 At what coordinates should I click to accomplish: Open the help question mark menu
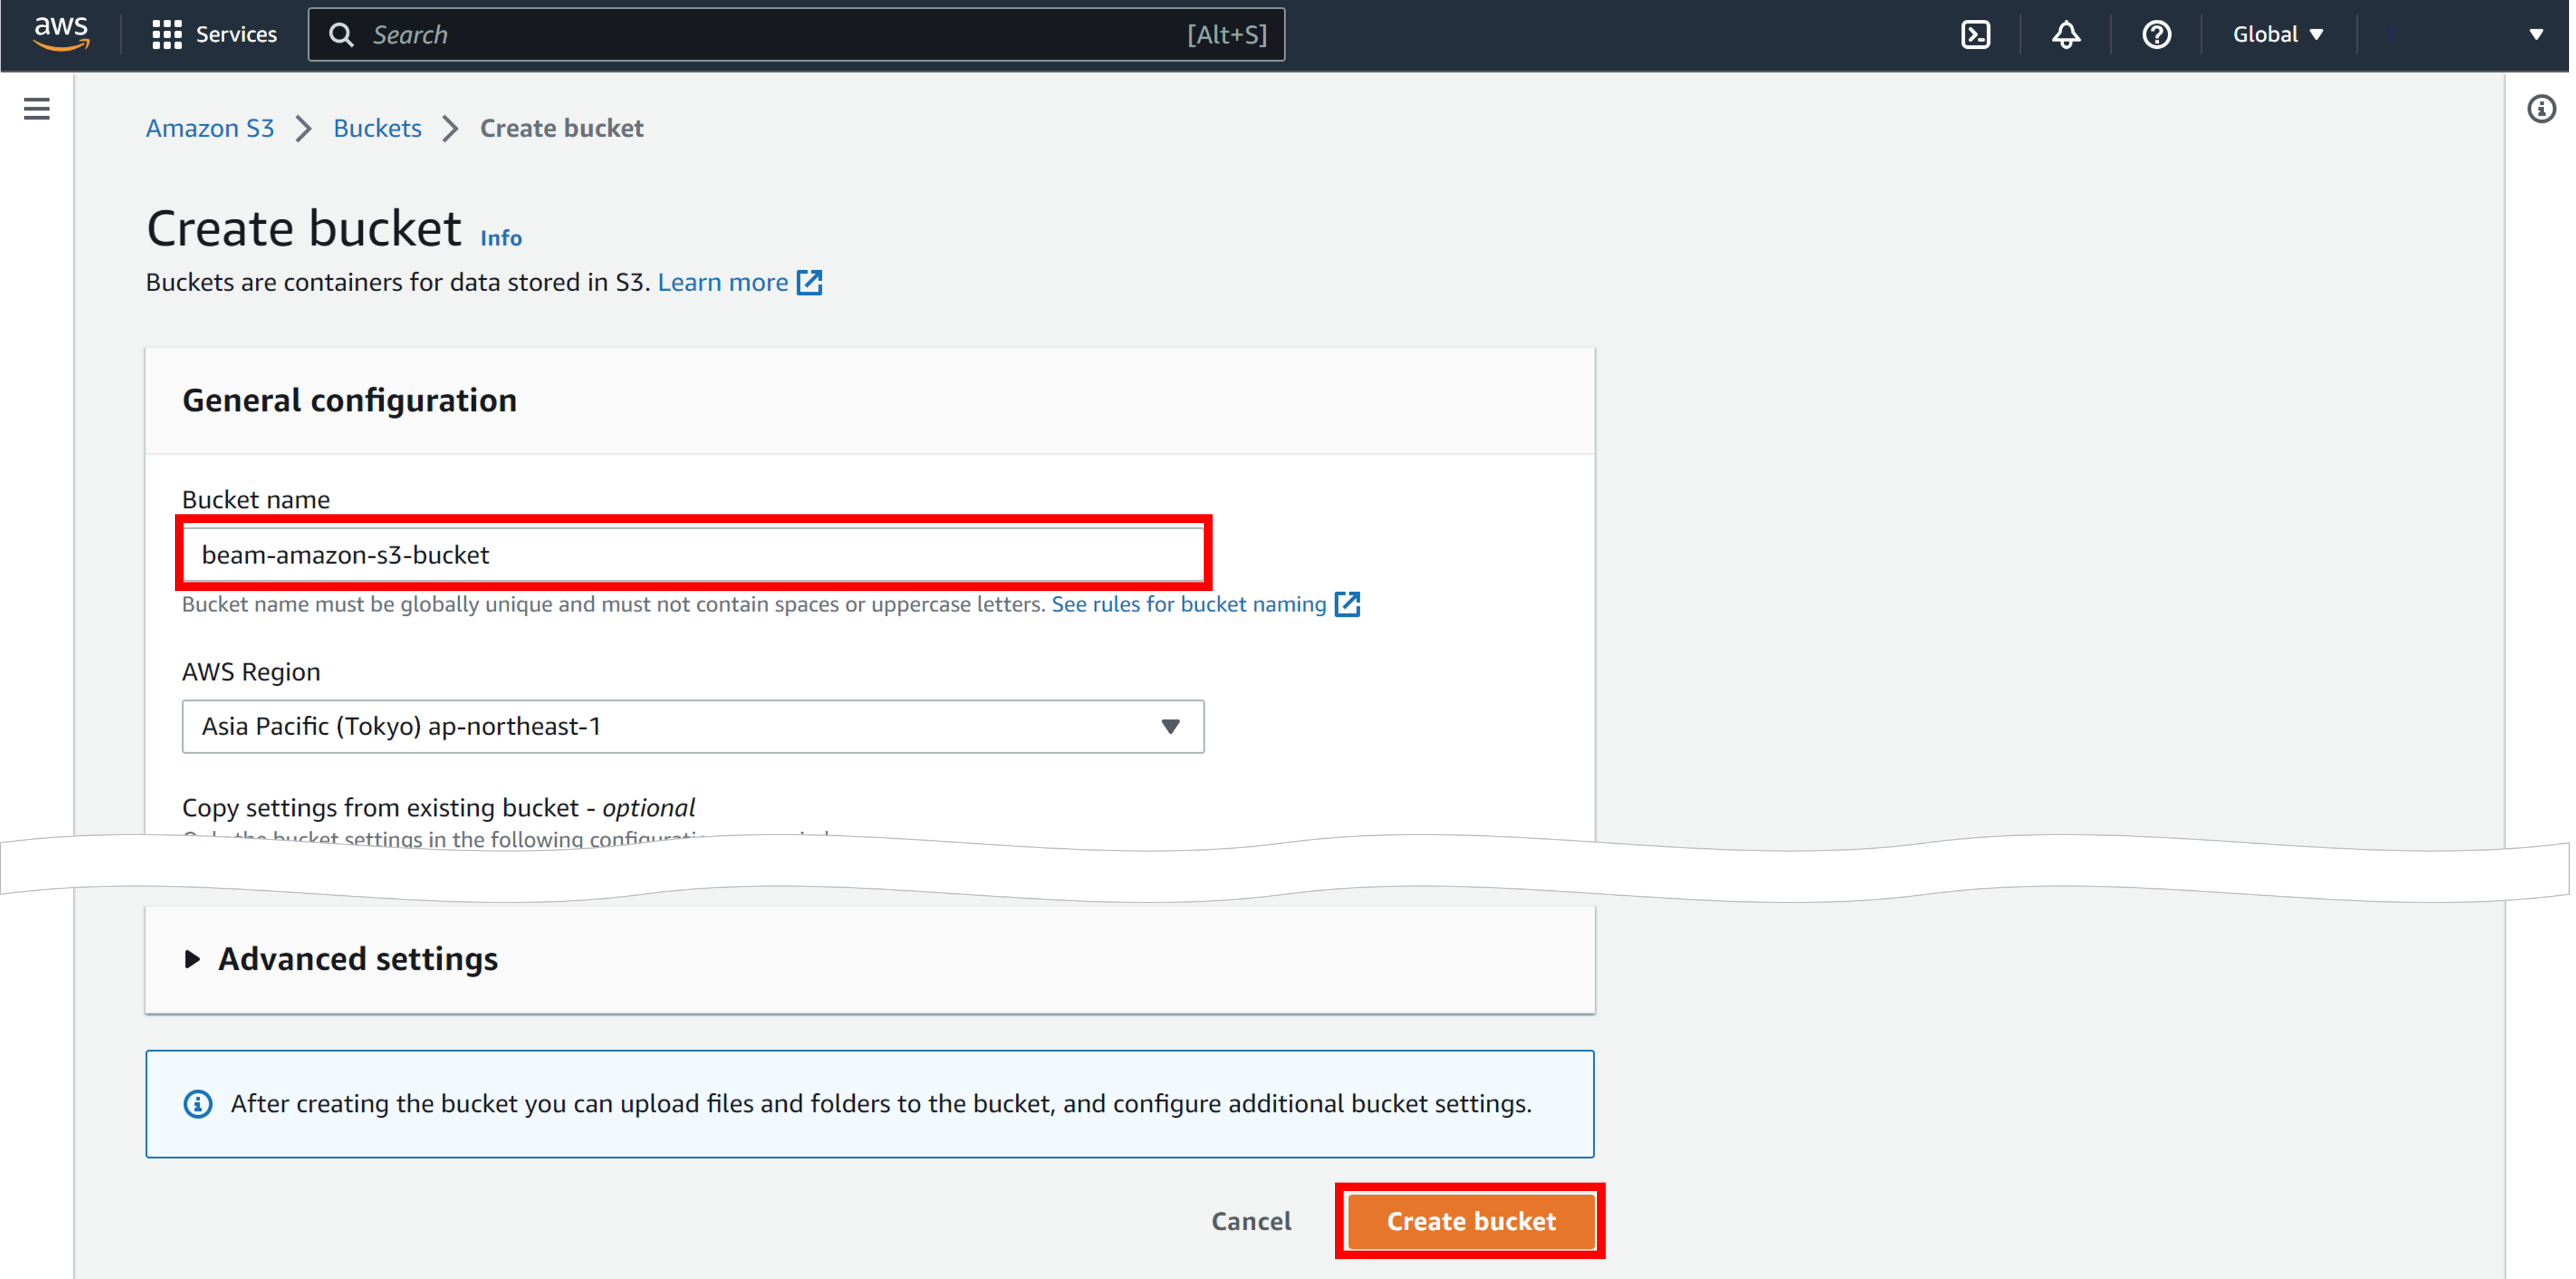coord(2156,34)
